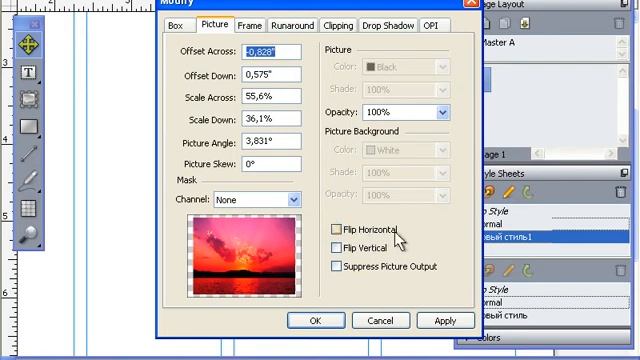Click the Apply button
The height and width of the screenshot is (360, 640).
coord(445,320)
